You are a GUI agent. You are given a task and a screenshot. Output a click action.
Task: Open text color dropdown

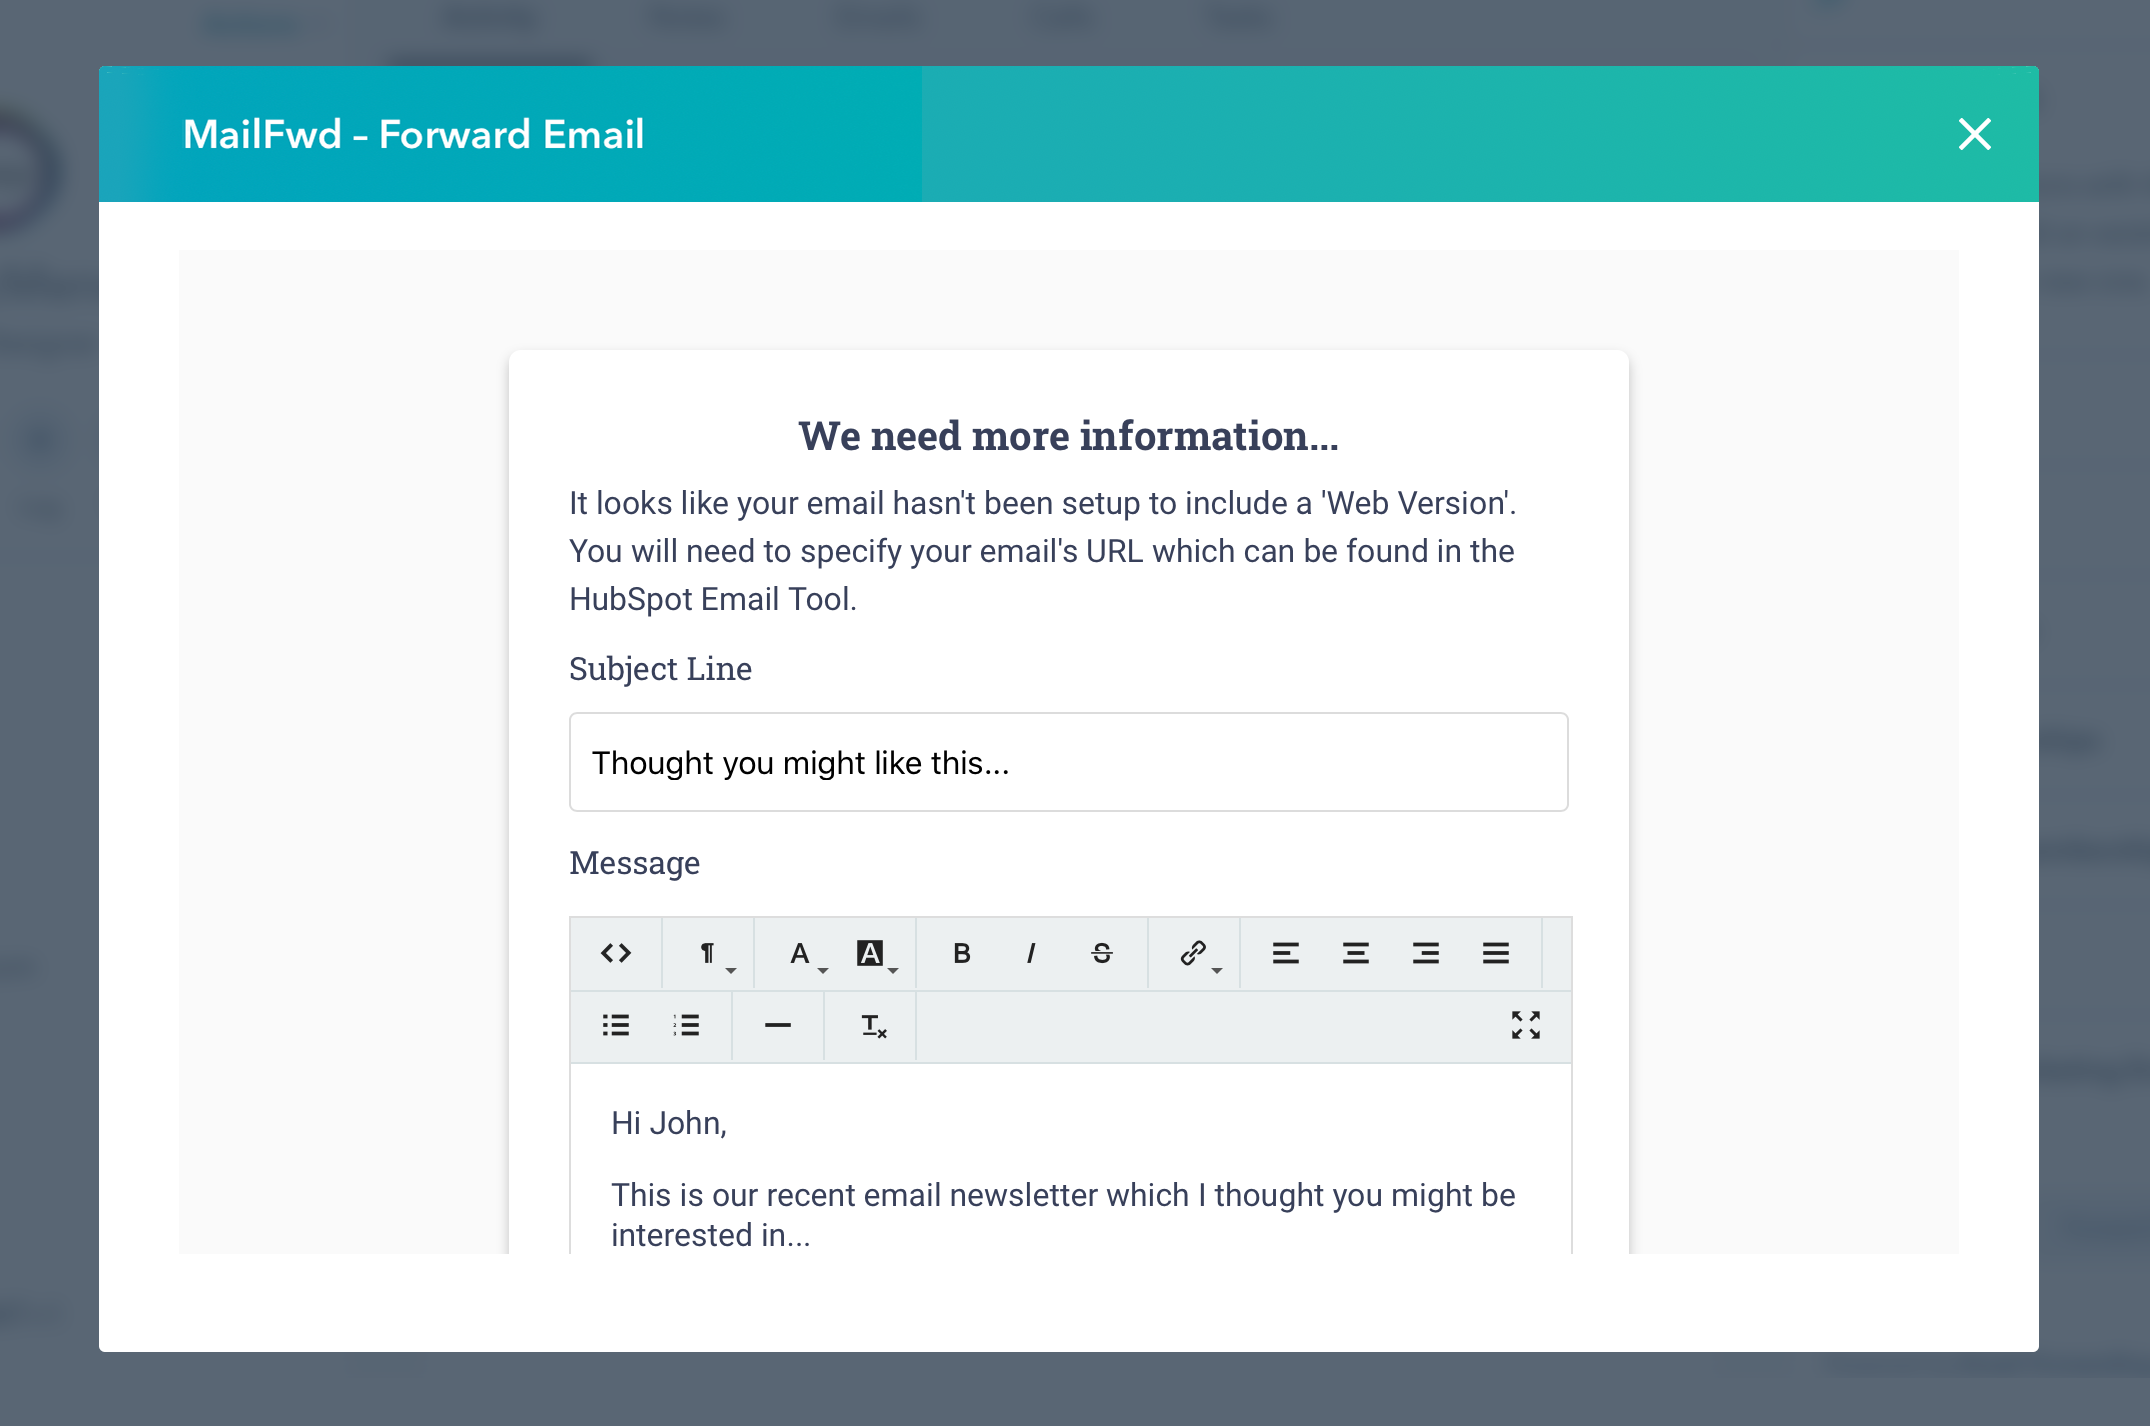tap(800, 953)
